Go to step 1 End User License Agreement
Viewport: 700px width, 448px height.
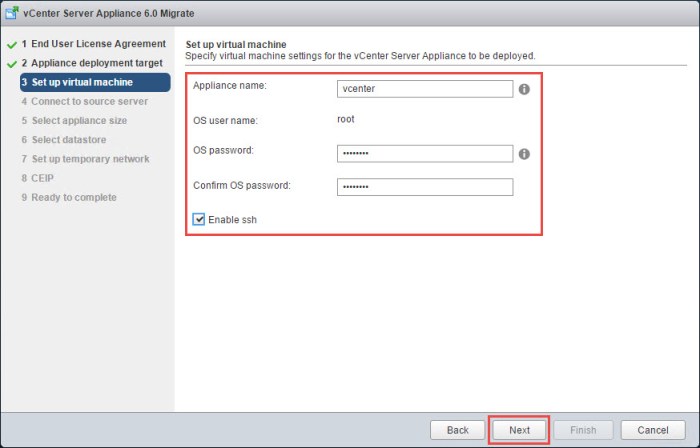click(97, 44)
